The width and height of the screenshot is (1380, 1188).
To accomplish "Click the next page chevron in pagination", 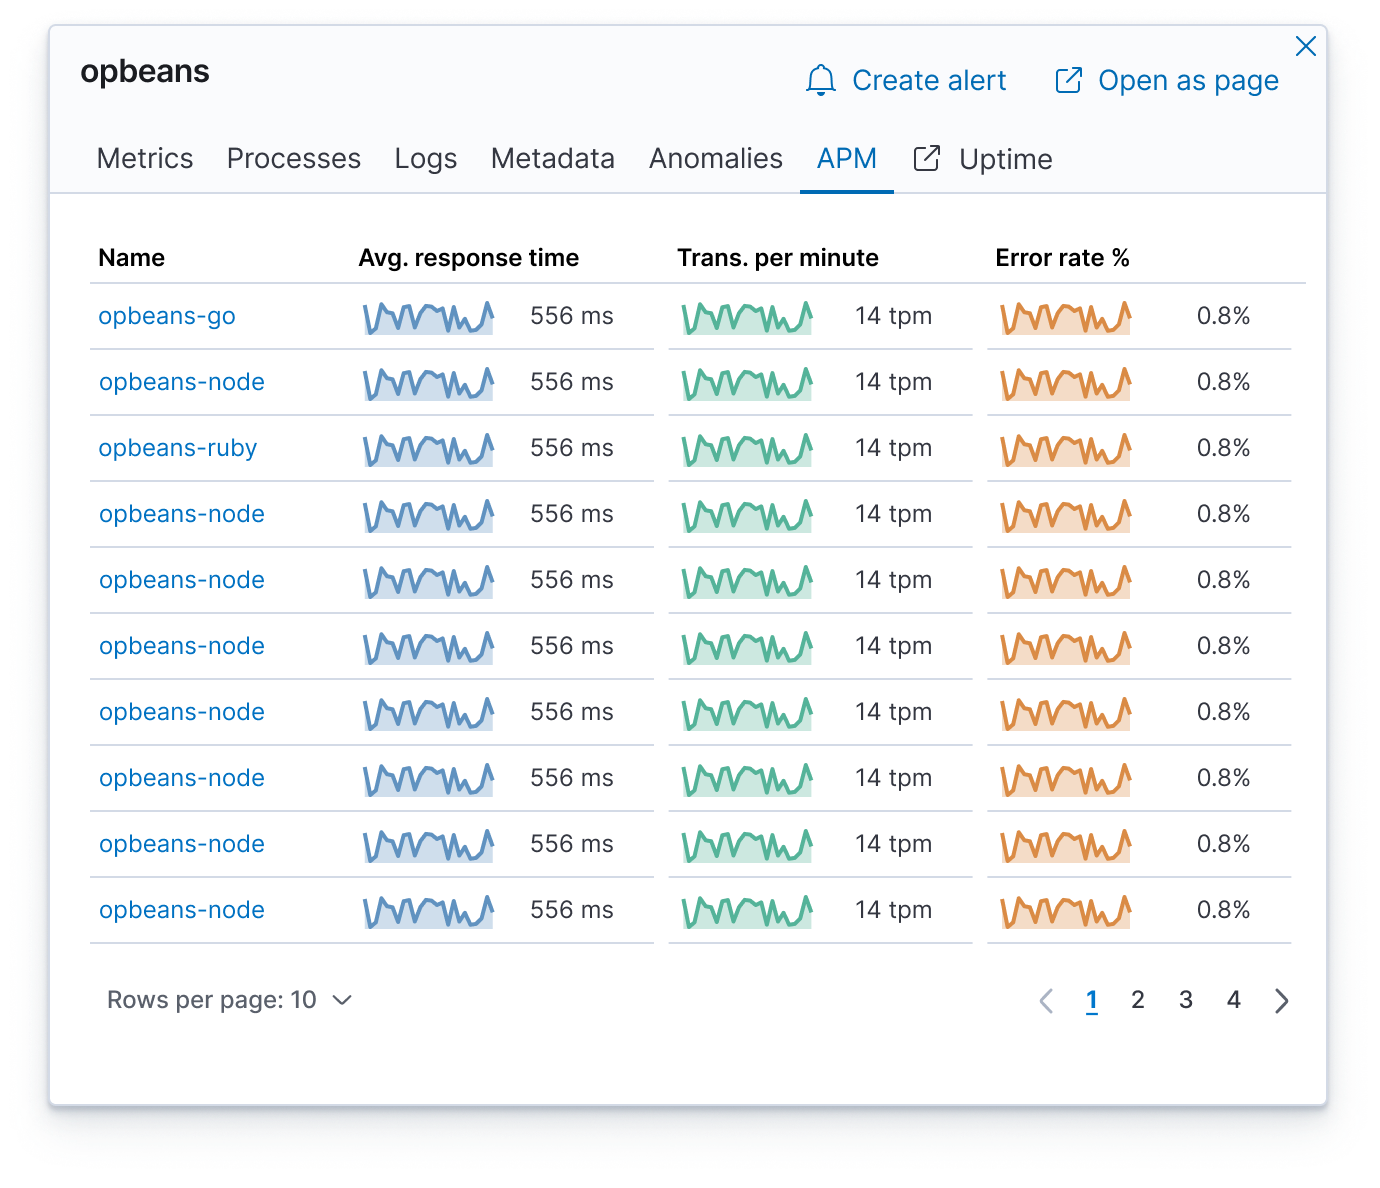I will point(1282,1000).
